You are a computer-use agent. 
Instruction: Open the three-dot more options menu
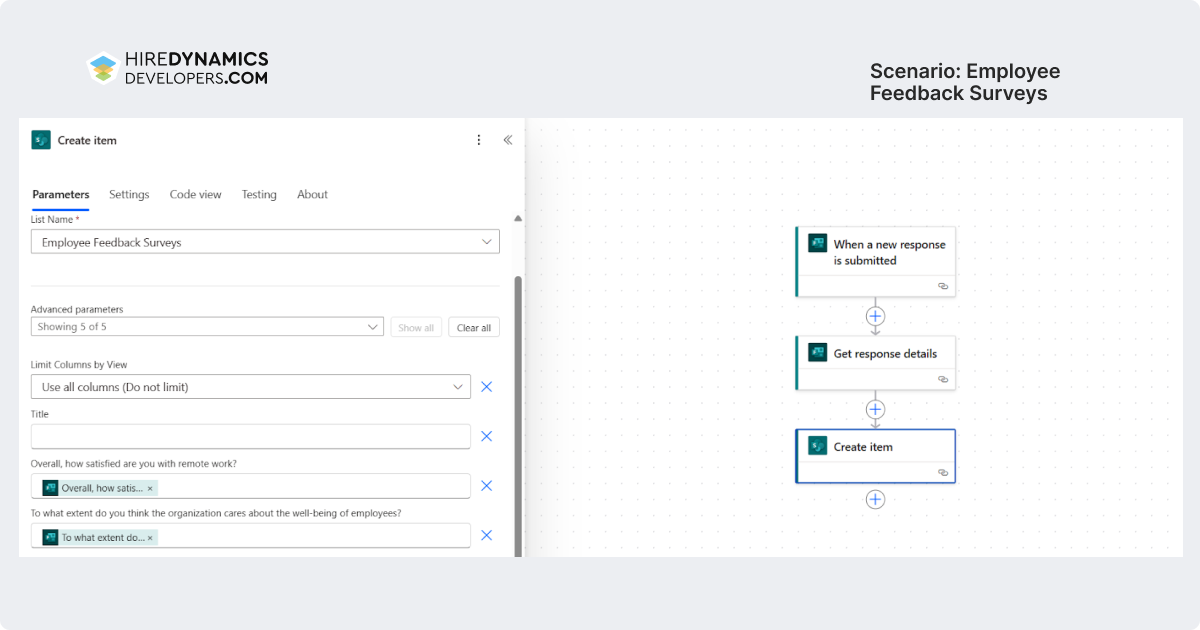pos(479,140)
